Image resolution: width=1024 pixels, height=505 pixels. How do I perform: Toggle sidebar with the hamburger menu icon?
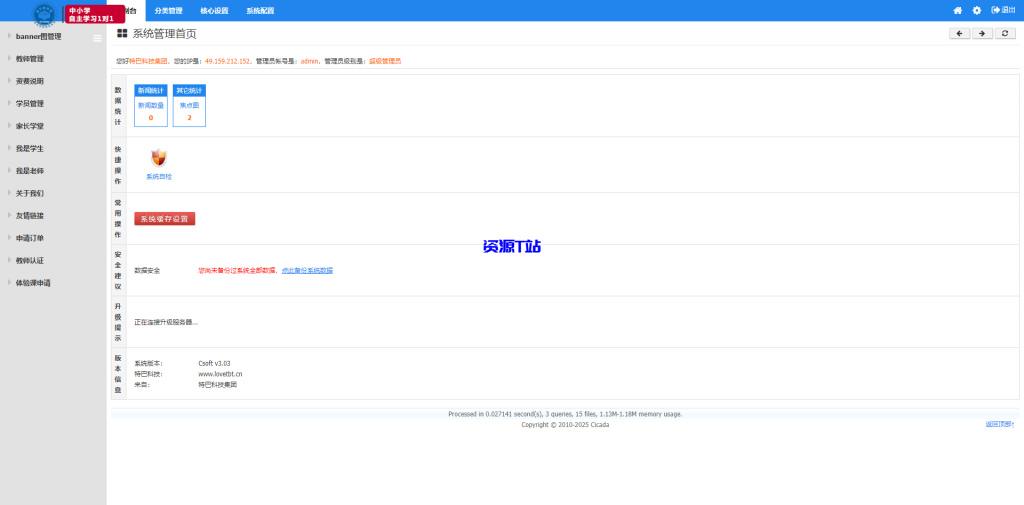97,38
